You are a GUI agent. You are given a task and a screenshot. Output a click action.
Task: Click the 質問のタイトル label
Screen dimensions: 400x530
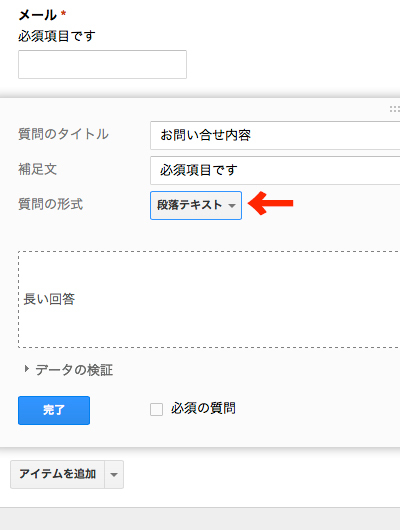click(x=64, y=134)
